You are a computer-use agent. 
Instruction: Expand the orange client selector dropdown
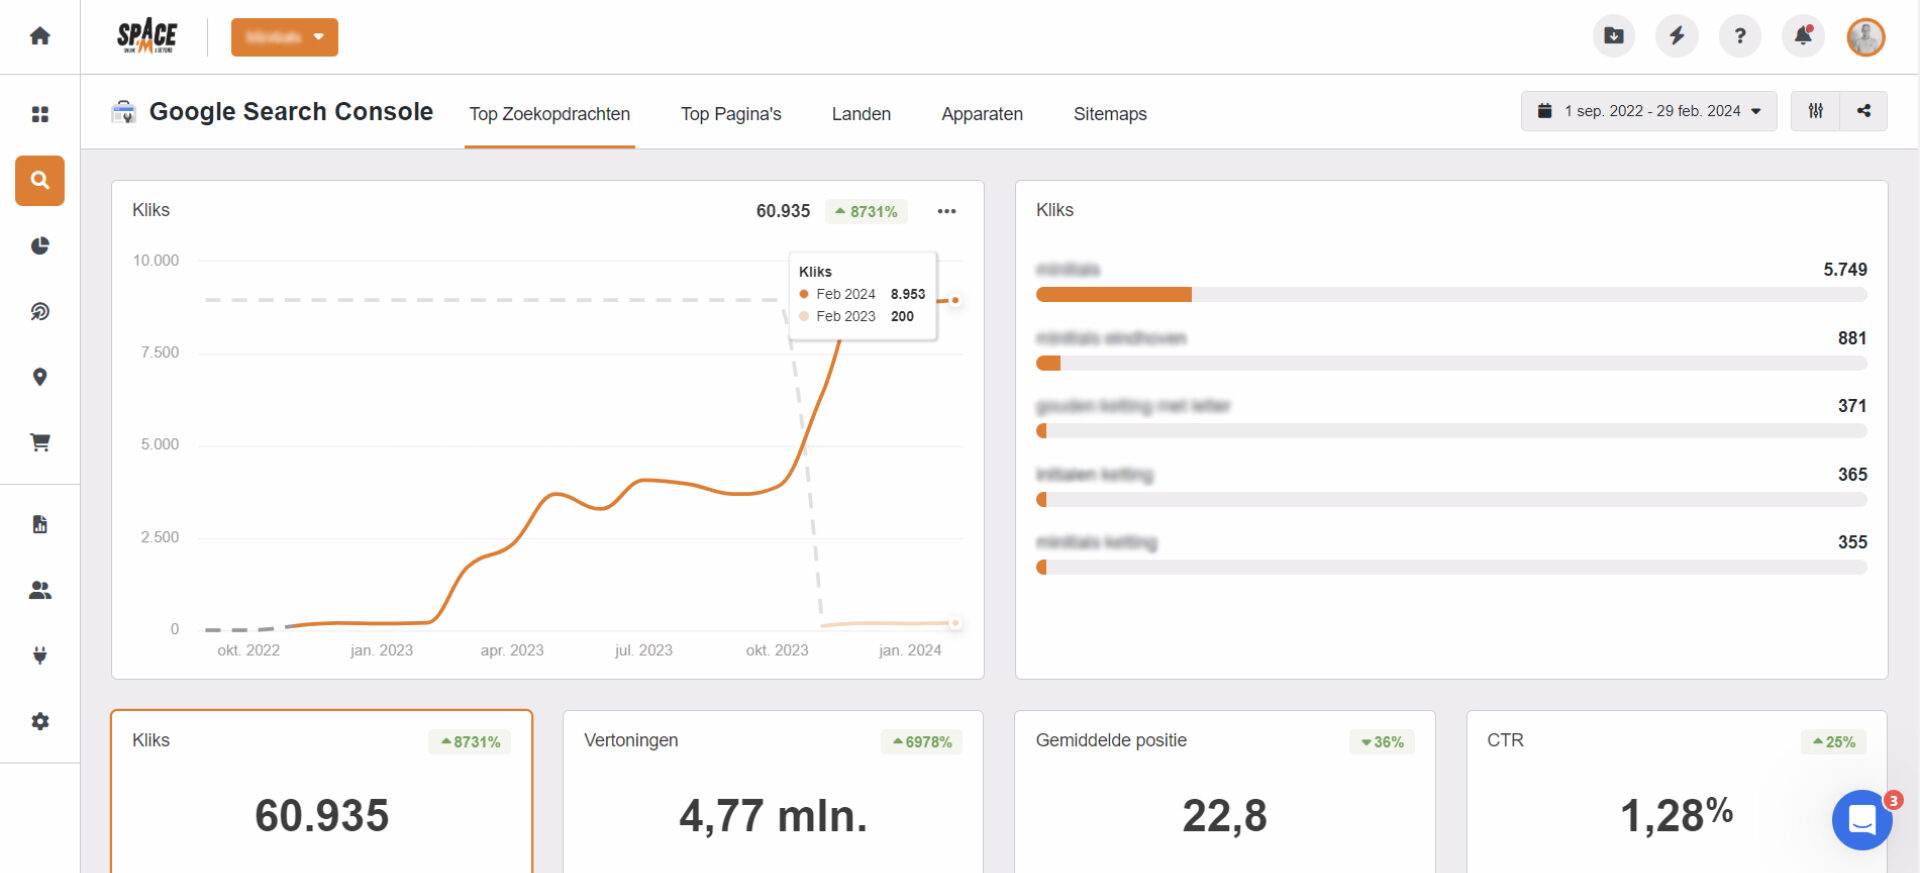[x=284, y=37]
